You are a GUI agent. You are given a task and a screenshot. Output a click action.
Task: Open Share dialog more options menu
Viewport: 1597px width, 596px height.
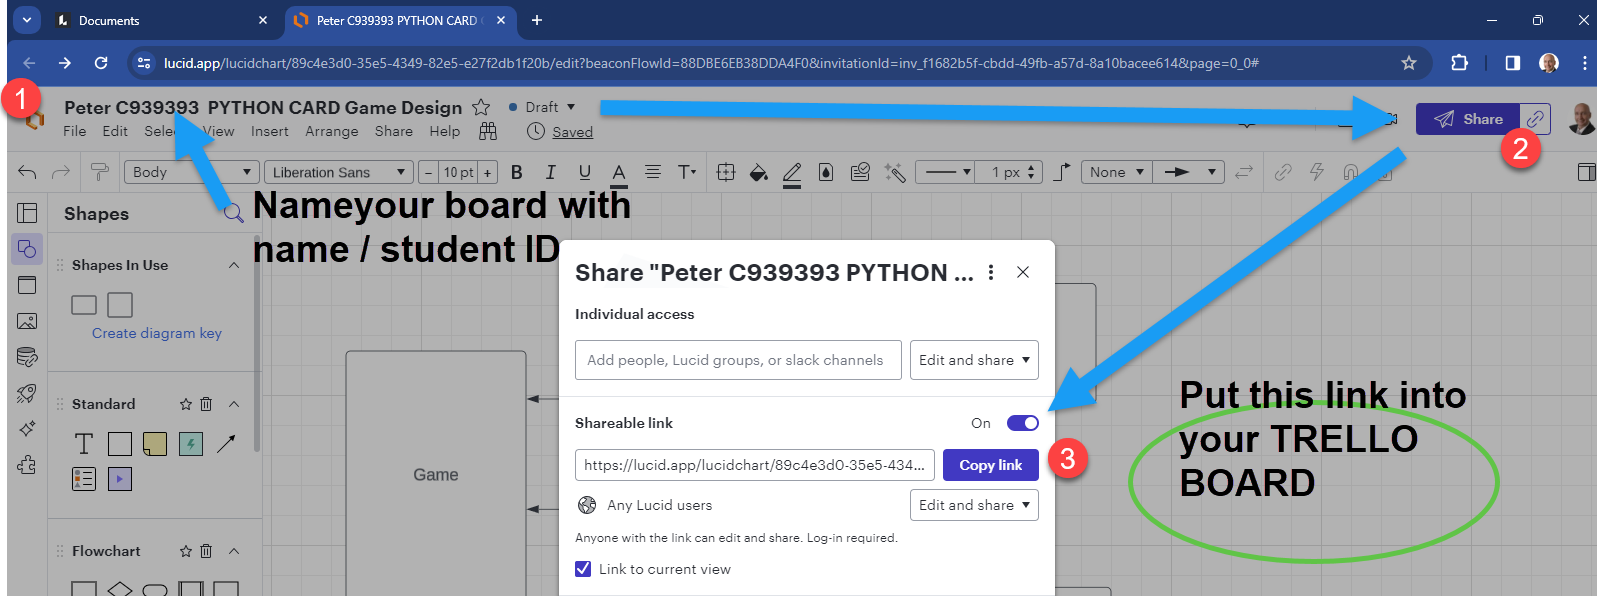[991, 272]
